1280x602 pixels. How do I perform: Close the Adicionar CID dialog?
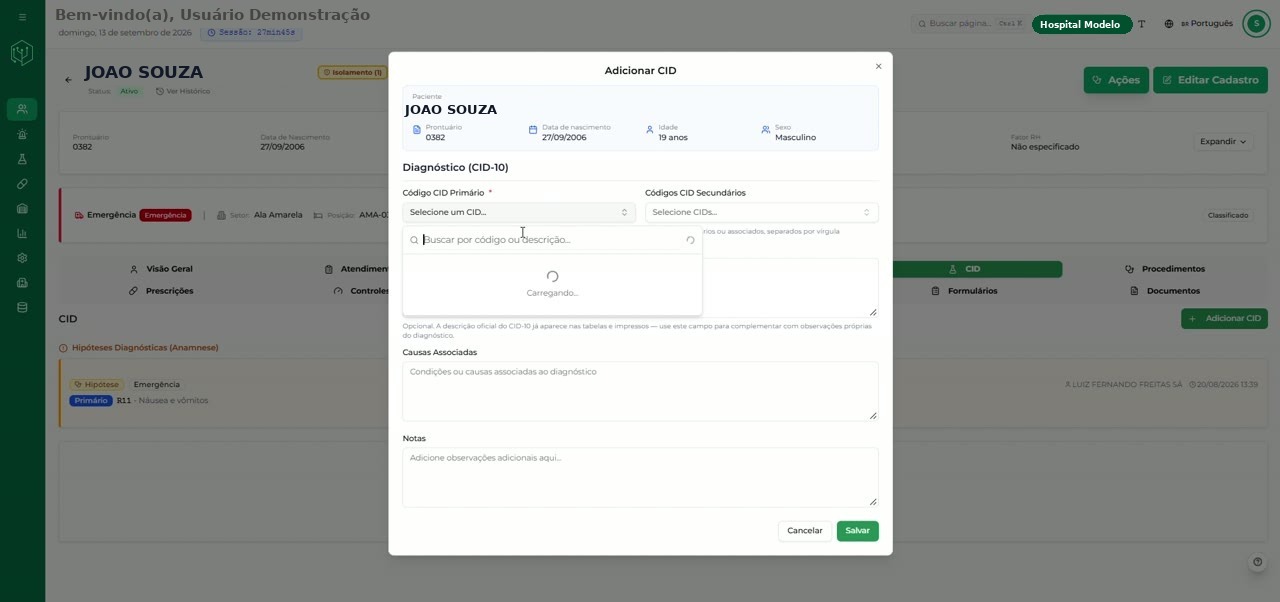click(x=878, y=67)
